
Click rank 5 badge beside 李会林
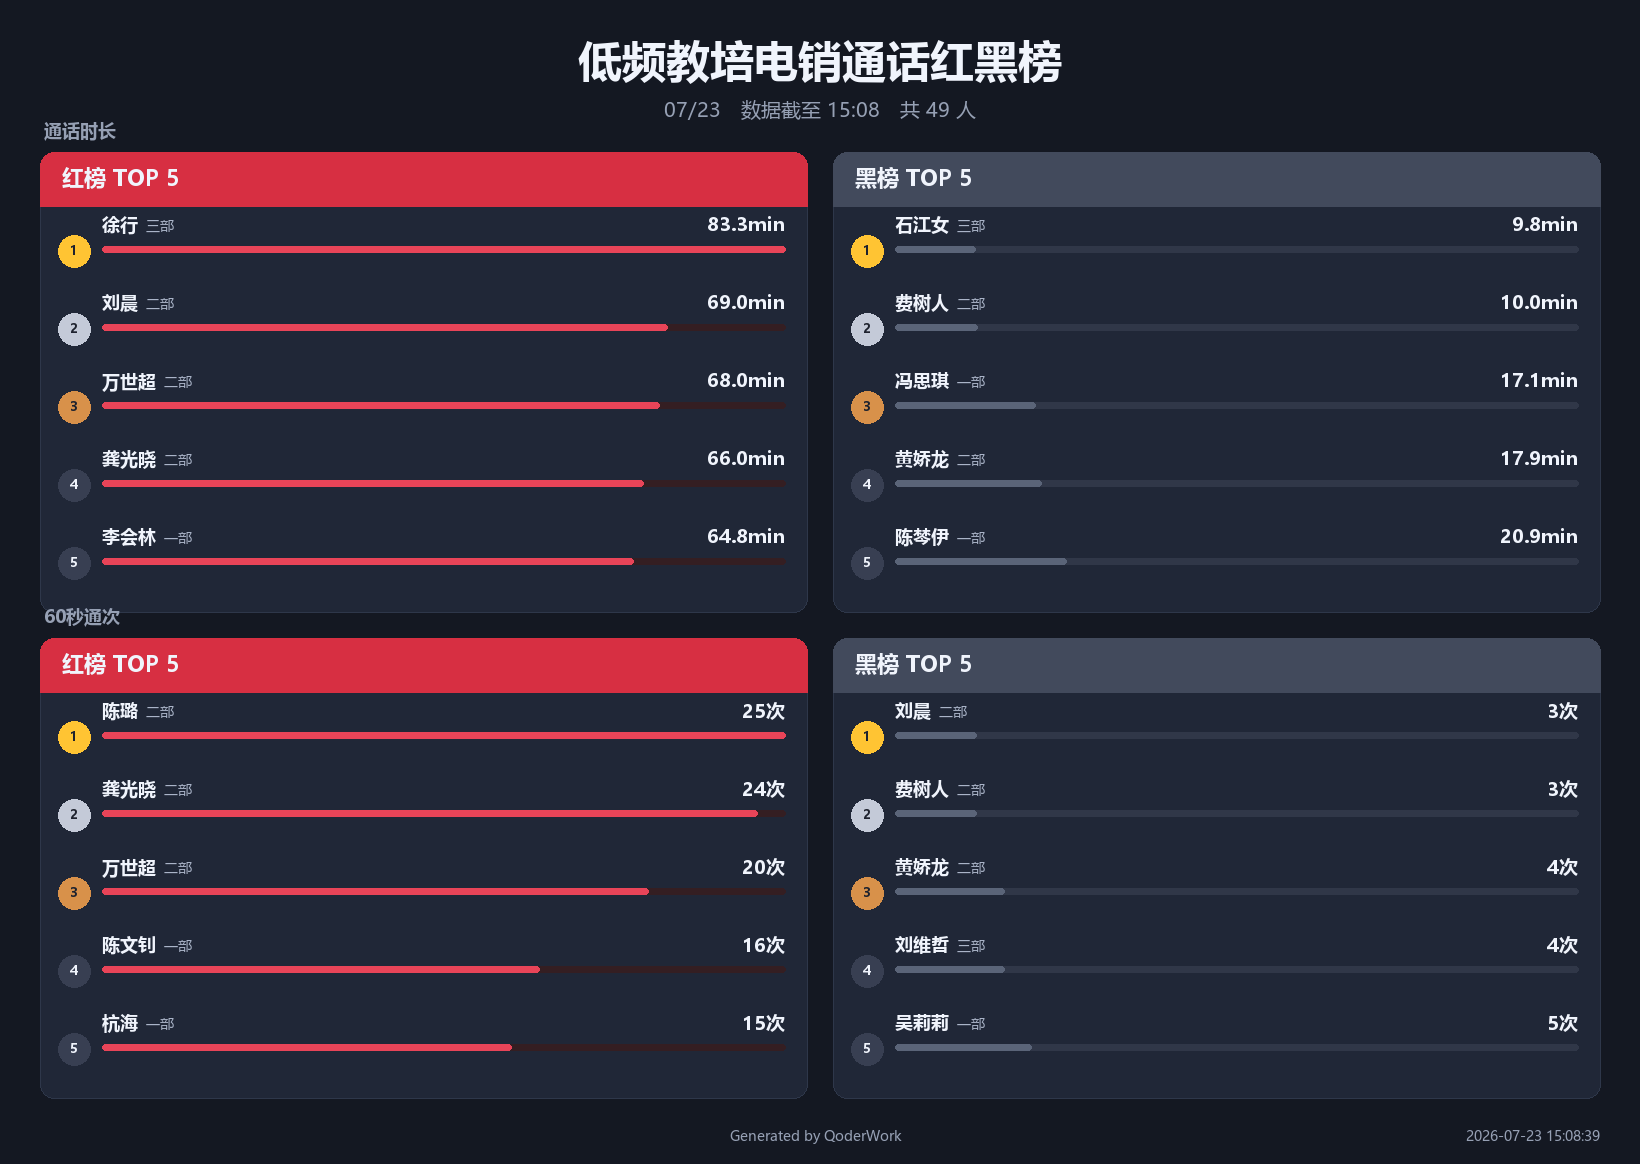(74, 563)
